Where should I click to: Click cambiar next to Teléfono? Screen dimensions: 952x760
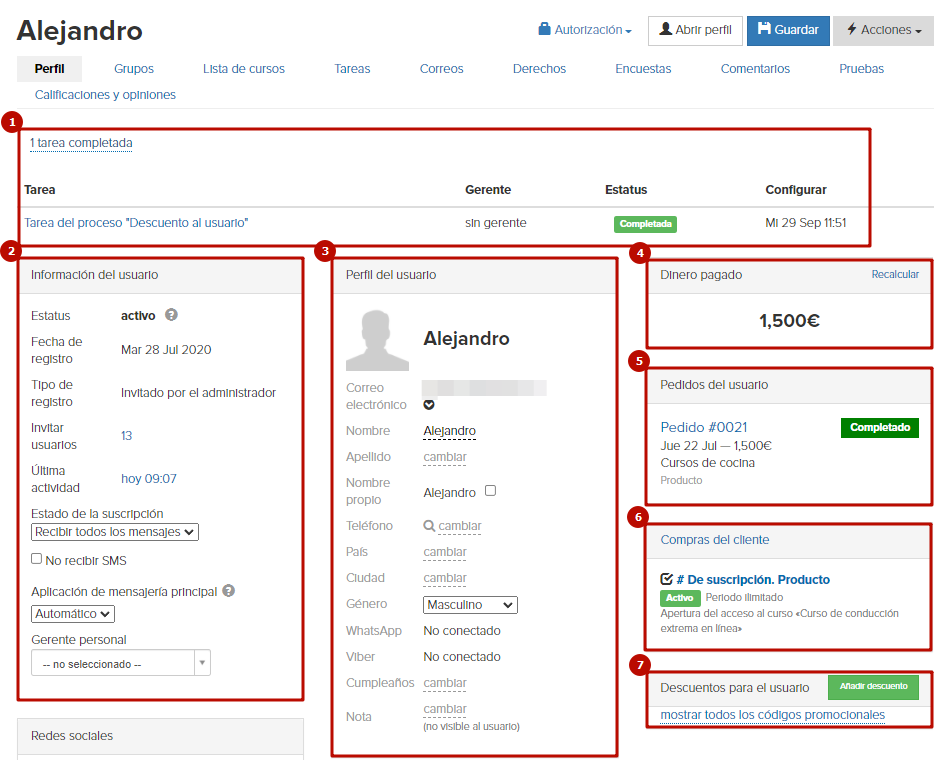(460, 526)
